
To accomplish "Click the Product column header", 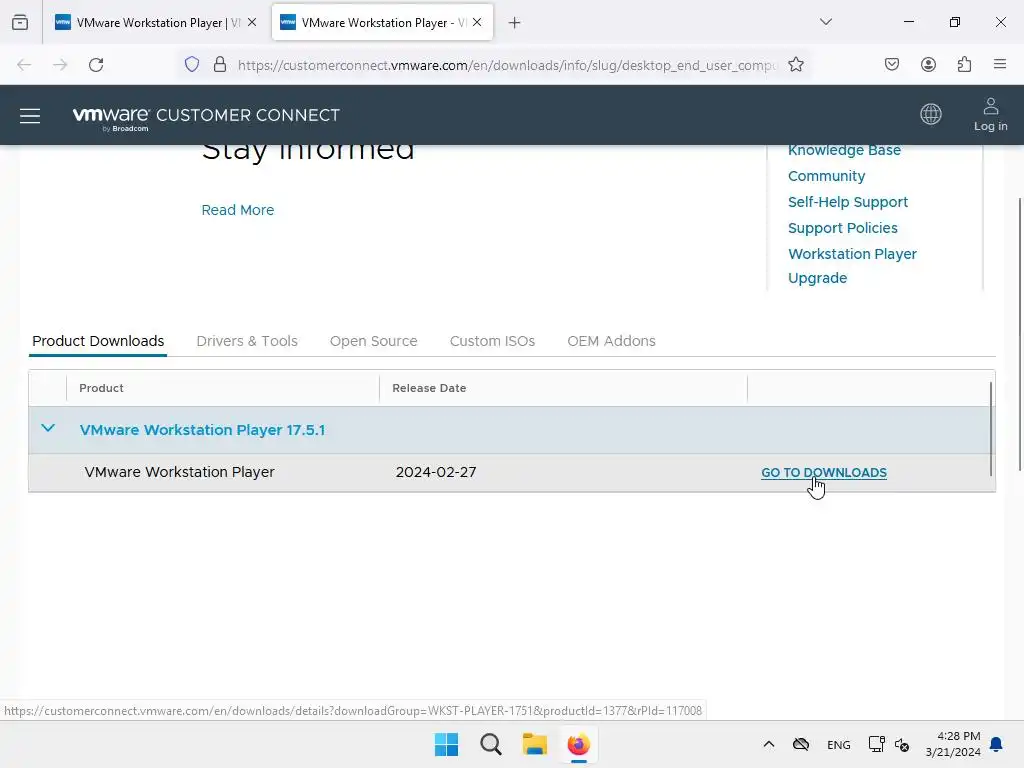I will tap(101, 388).
